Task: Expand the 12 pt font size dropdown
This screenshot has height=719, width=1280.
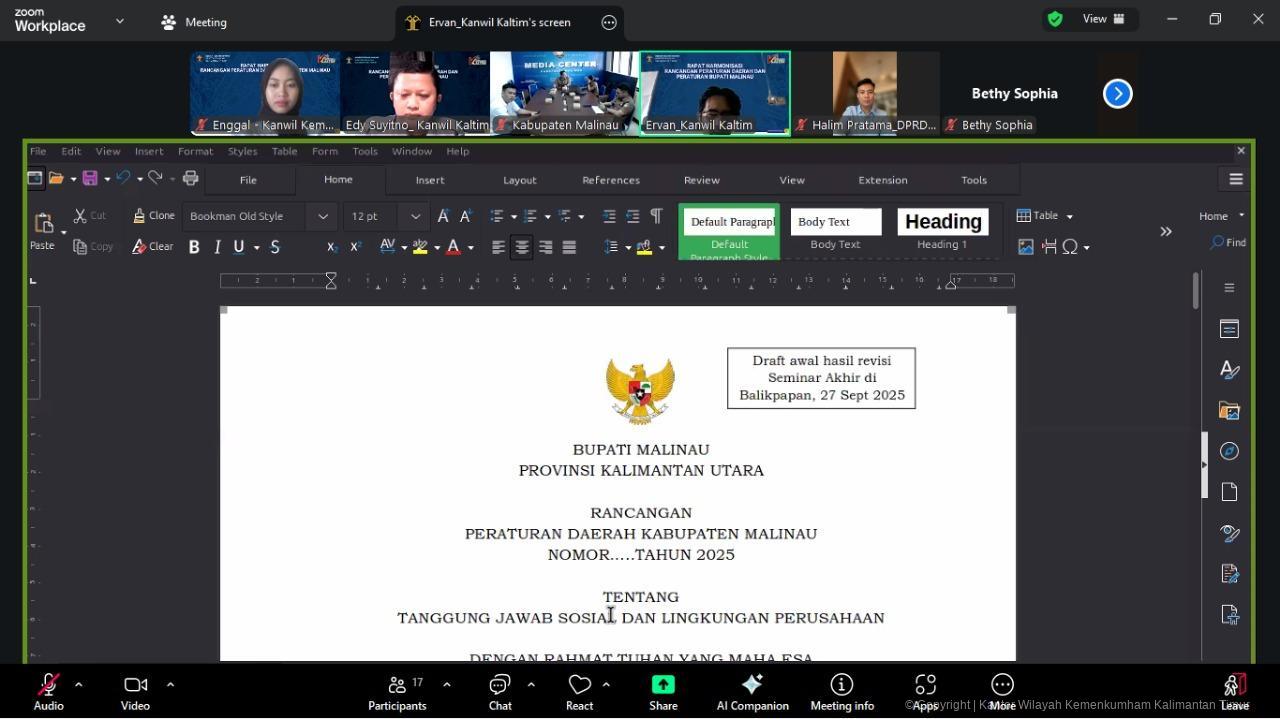Action: click(415, 216)
